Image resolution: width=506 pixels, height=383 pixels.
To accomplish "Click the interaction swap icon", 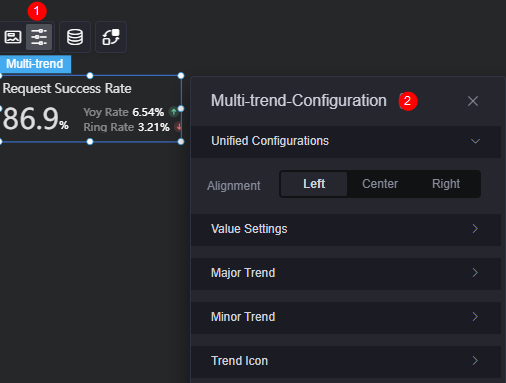I will point(111,37).
